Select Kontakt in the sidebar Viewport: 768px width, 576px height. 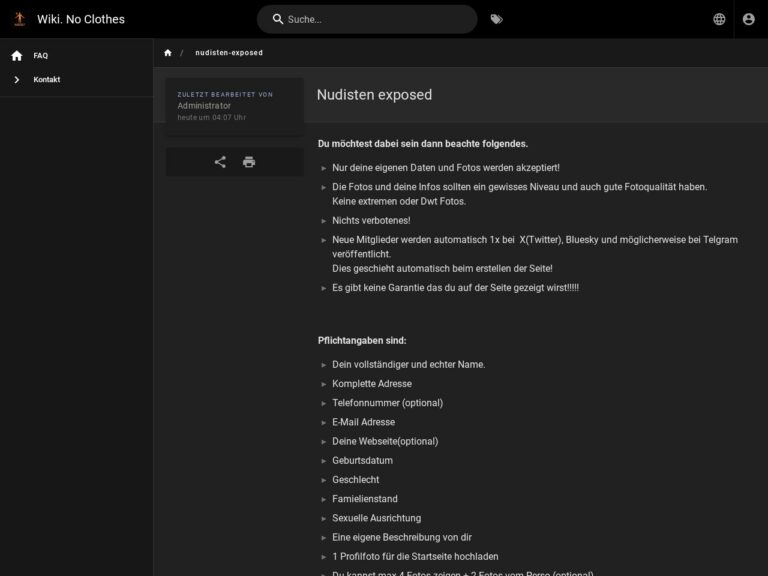pyautogui.click(x=47, y=80)
